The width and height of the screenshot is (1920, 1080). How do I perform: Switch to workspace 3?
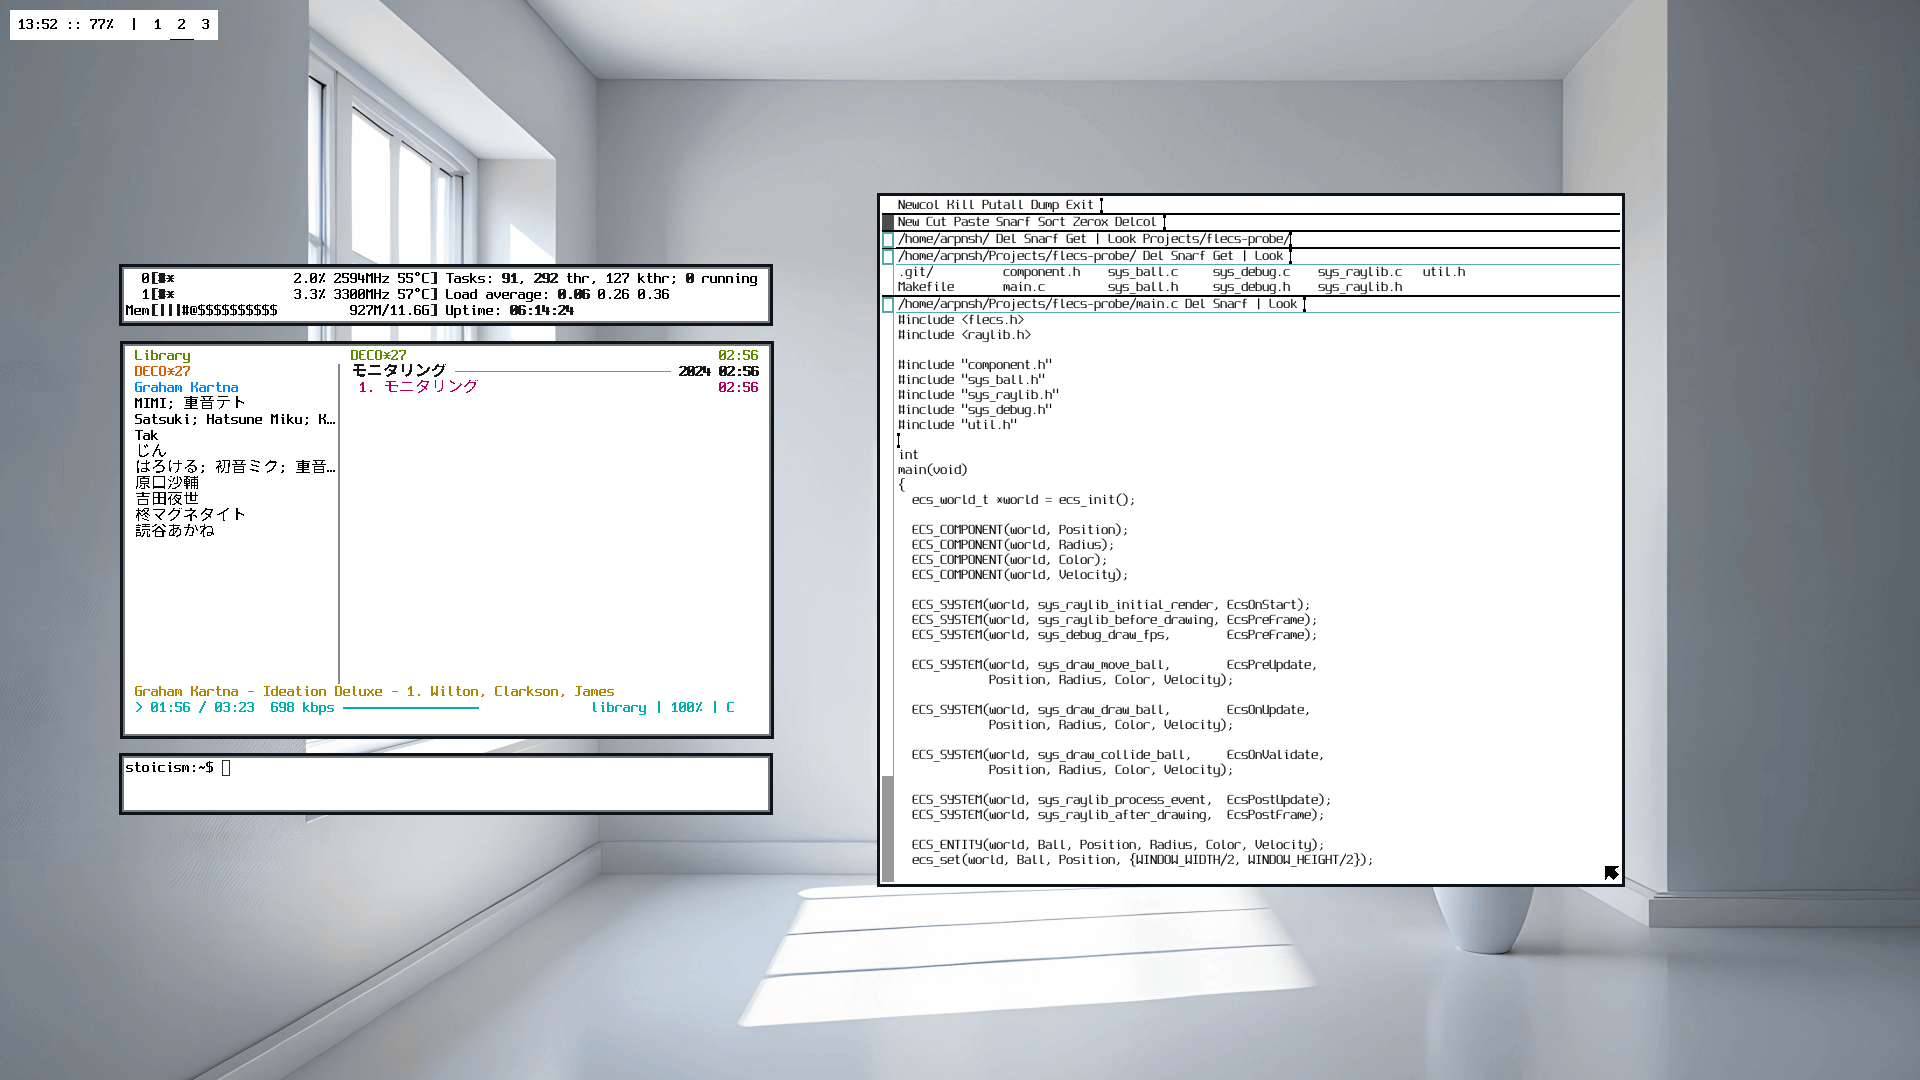(x=206, y=24)
